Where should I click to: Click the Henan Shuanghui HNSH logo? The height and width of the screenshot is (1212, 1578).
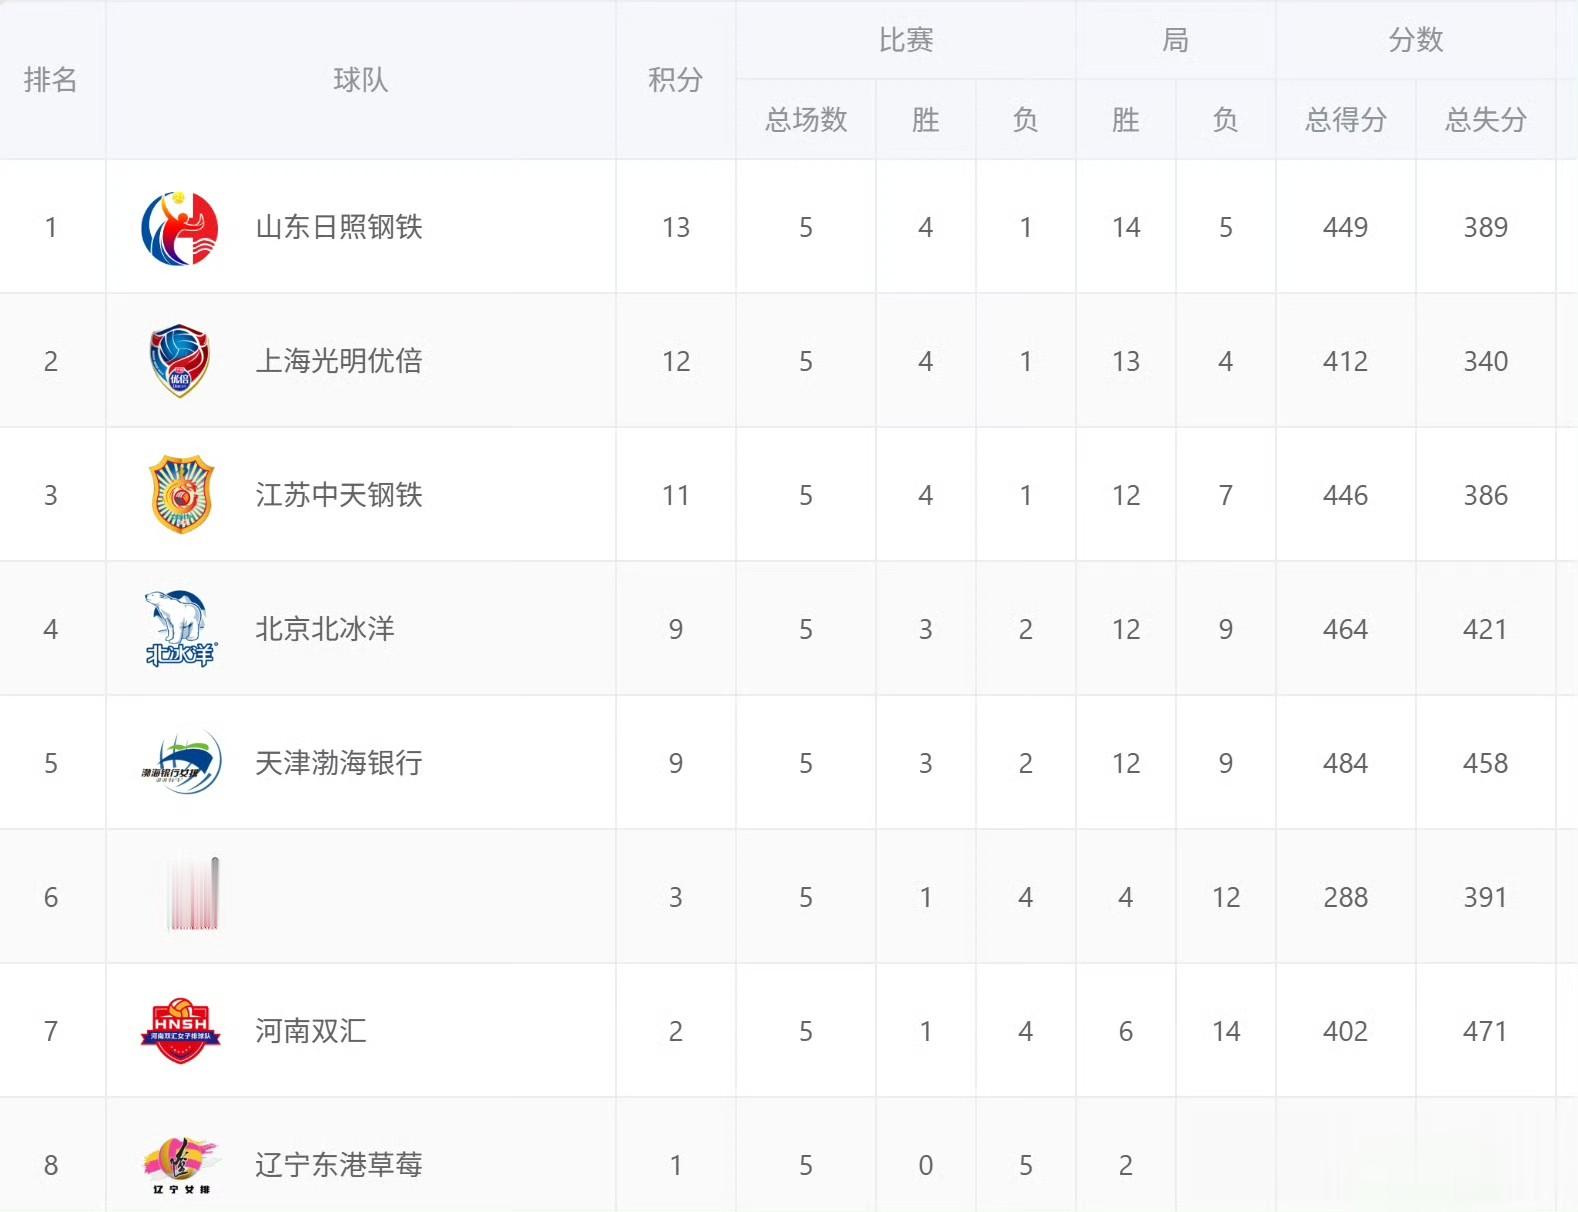pos(180,1031)
